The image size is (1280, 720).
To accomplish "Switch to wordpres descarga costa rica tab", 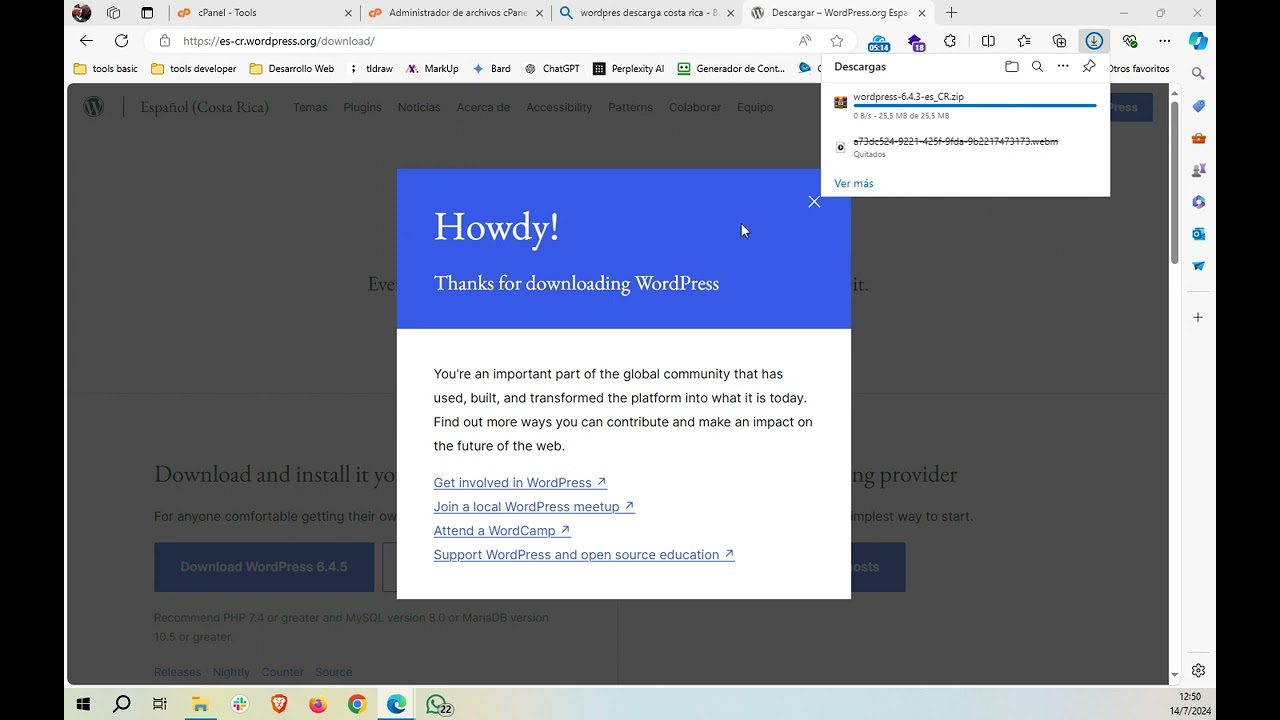I will 646,13.
